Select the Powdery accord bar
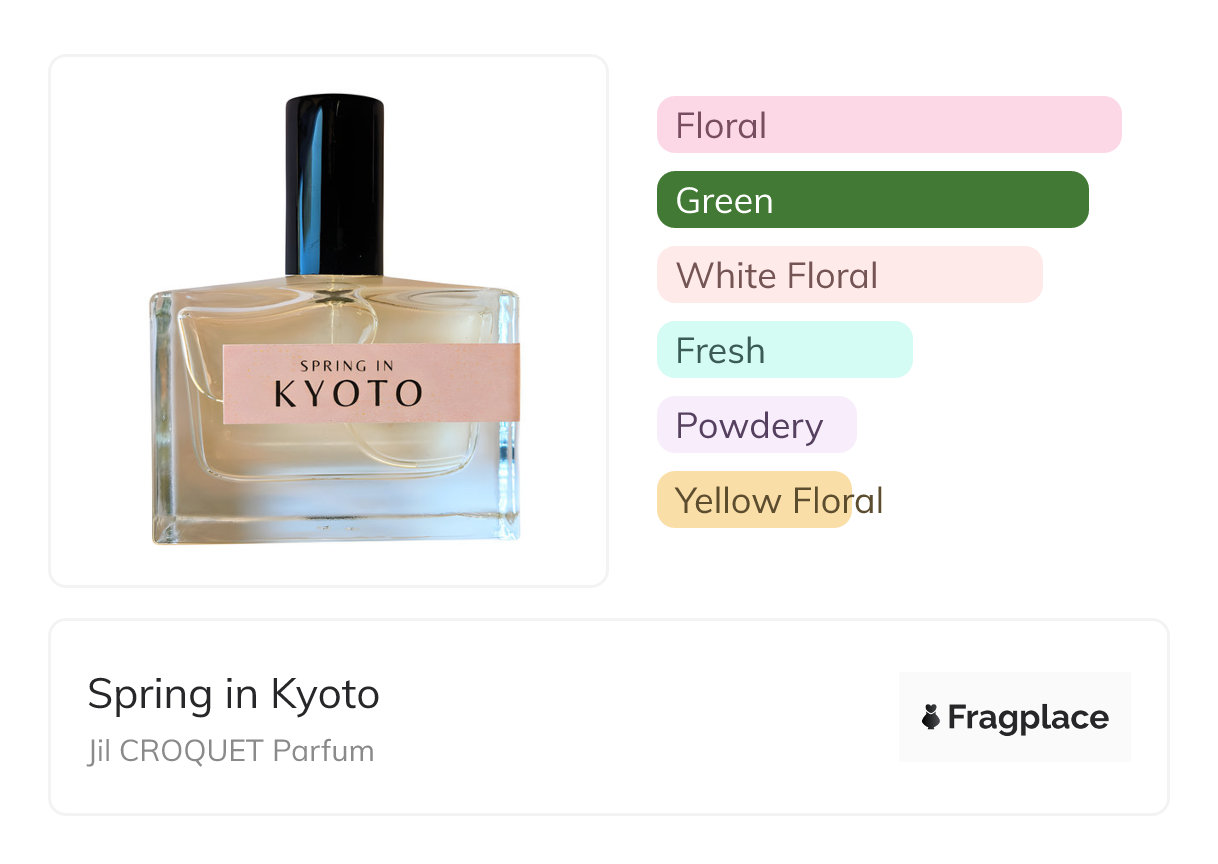This screenshot has width=1218, height=864. tap(756, 425)
